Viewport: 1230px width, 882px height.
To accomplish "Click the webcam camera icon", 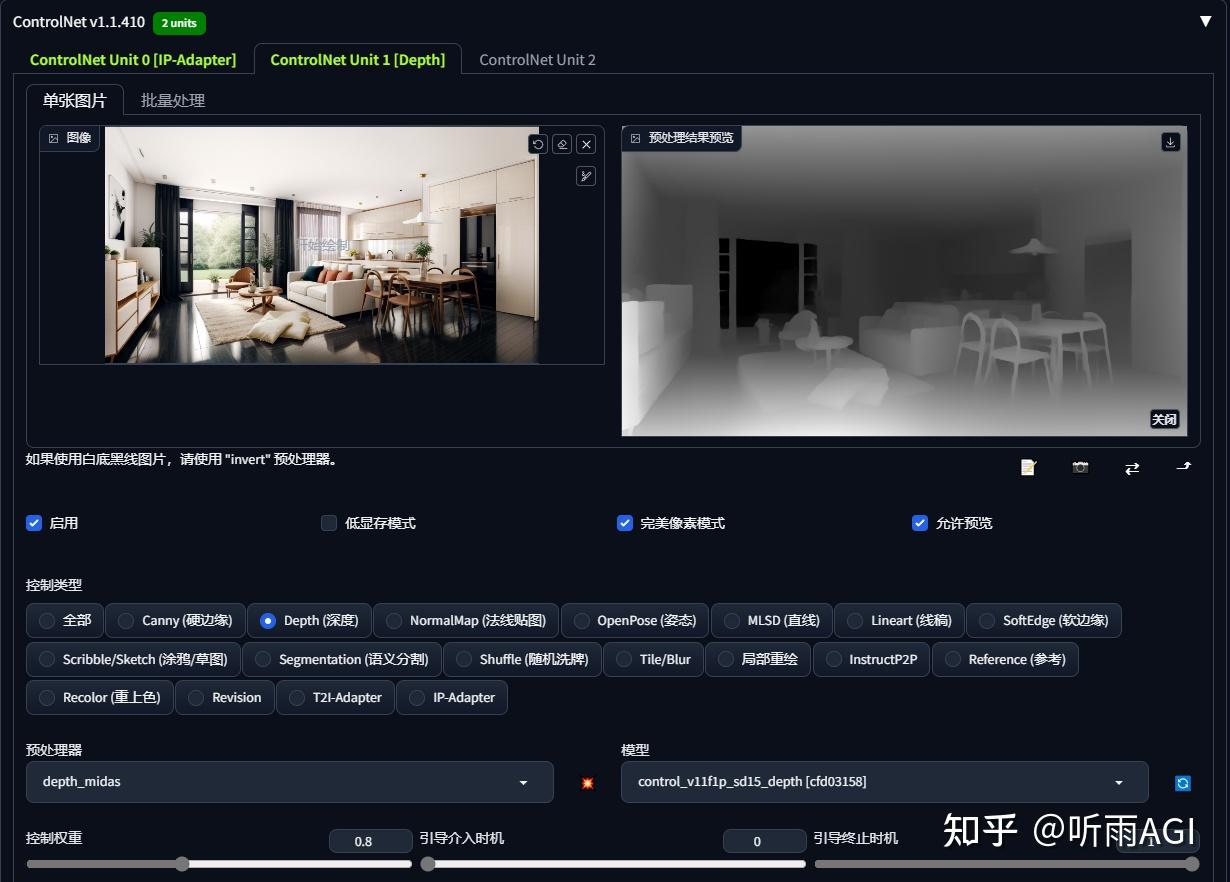I will [1080, 467].
